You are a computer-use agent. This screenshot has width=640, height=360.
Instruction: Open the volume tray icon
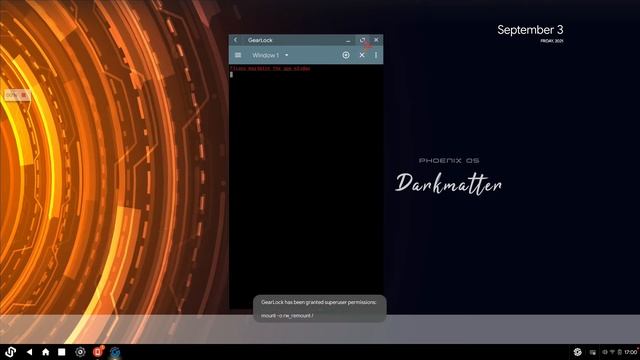tap(605, 352)
